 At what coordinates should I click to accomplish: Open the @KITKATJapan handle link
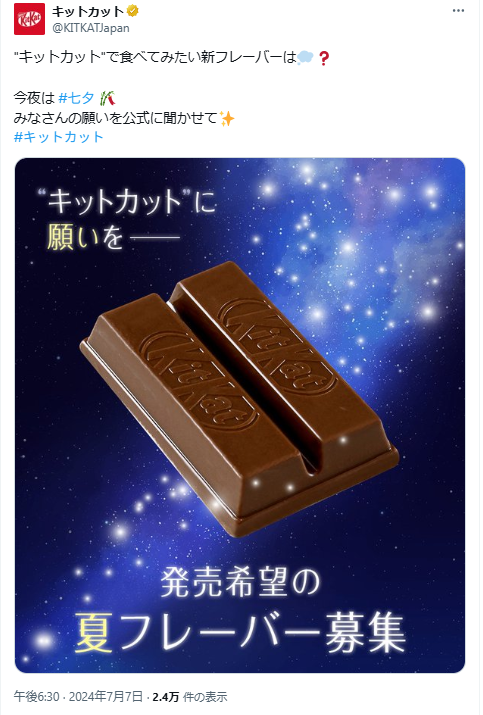click(91, 28)
